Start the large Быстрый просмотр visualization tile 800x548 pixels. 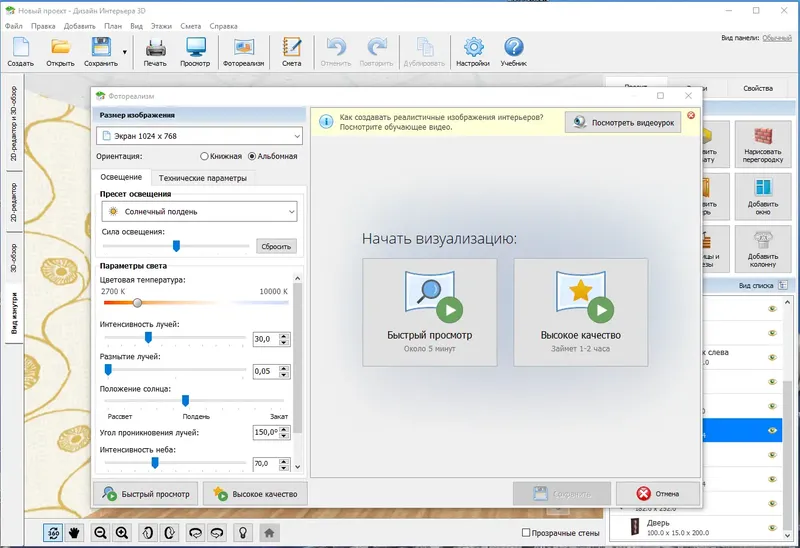[430, 312]
